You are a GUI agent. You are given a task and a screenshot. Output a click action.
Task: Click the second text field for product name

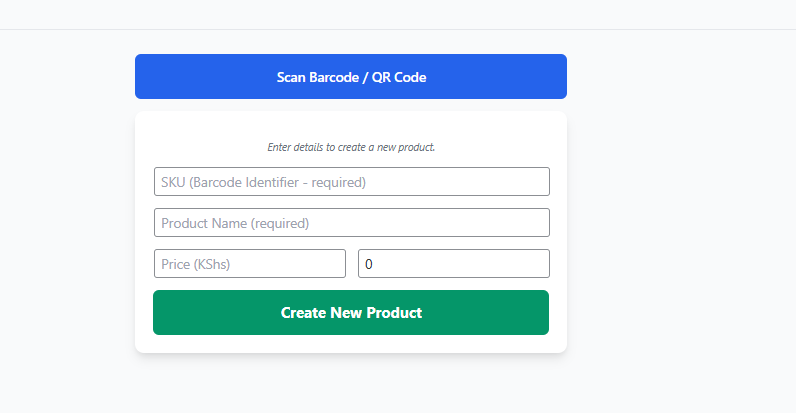click(x=351, y=223)
